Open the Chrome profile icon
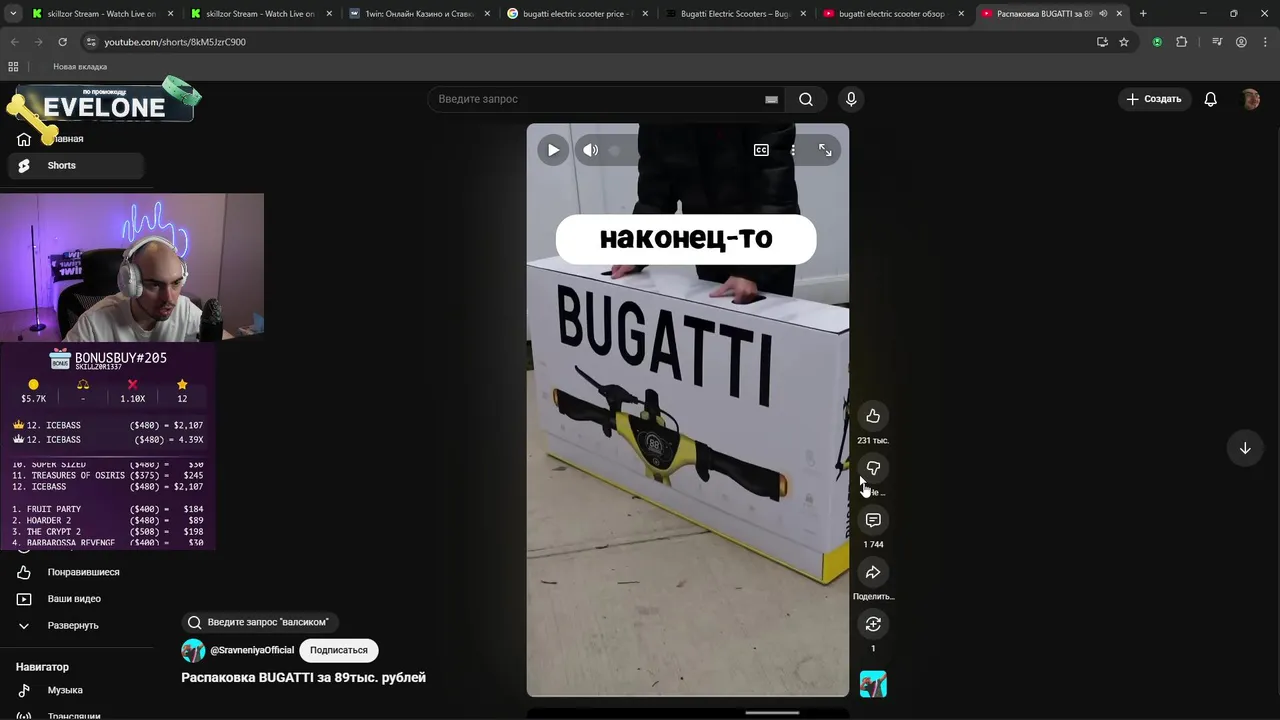This screenshot has width=1280, height=720. [x=1241, y=42]
